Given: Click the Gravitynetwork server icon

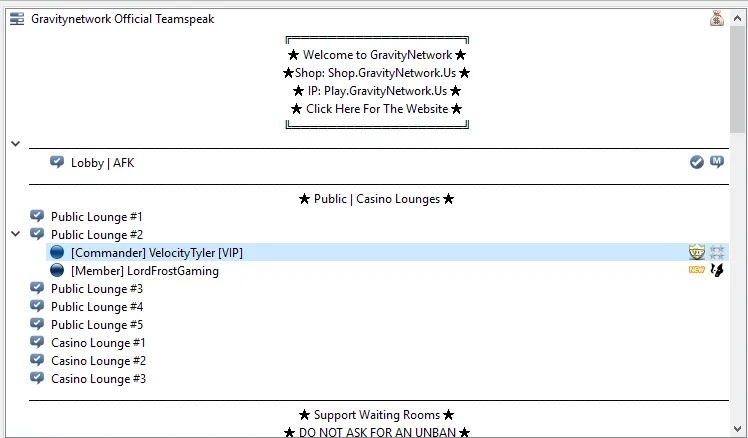Looking at the screenshot, I should 17,19.
